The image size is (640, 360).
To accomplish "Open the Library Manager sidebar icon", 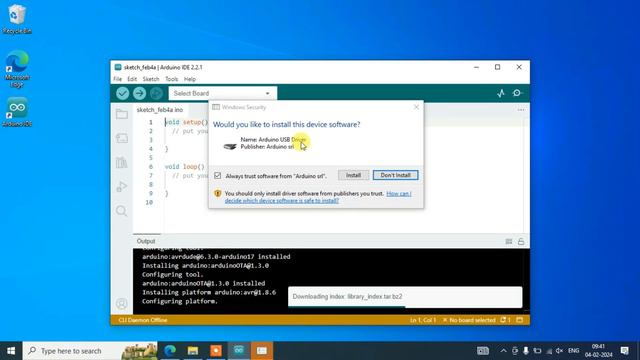I will [x=122, y=162].
